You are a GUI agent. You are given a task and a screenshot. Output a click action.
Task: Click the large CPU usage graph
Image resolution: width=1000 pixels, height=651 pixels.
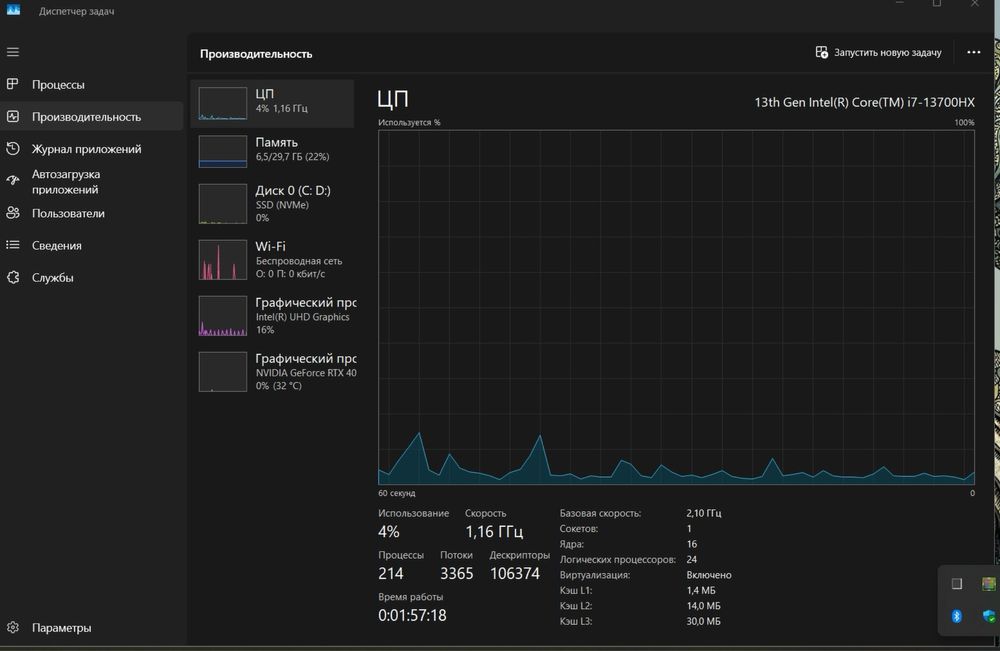pyautogui.click(x=676, y=307)
